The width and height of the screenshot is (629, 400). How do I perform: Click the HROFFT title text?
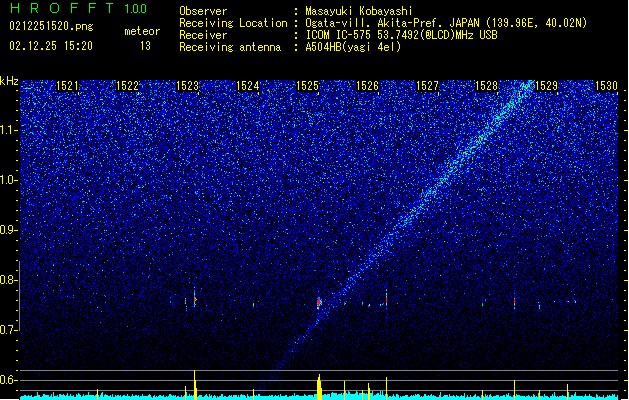(x=62, y=8)
